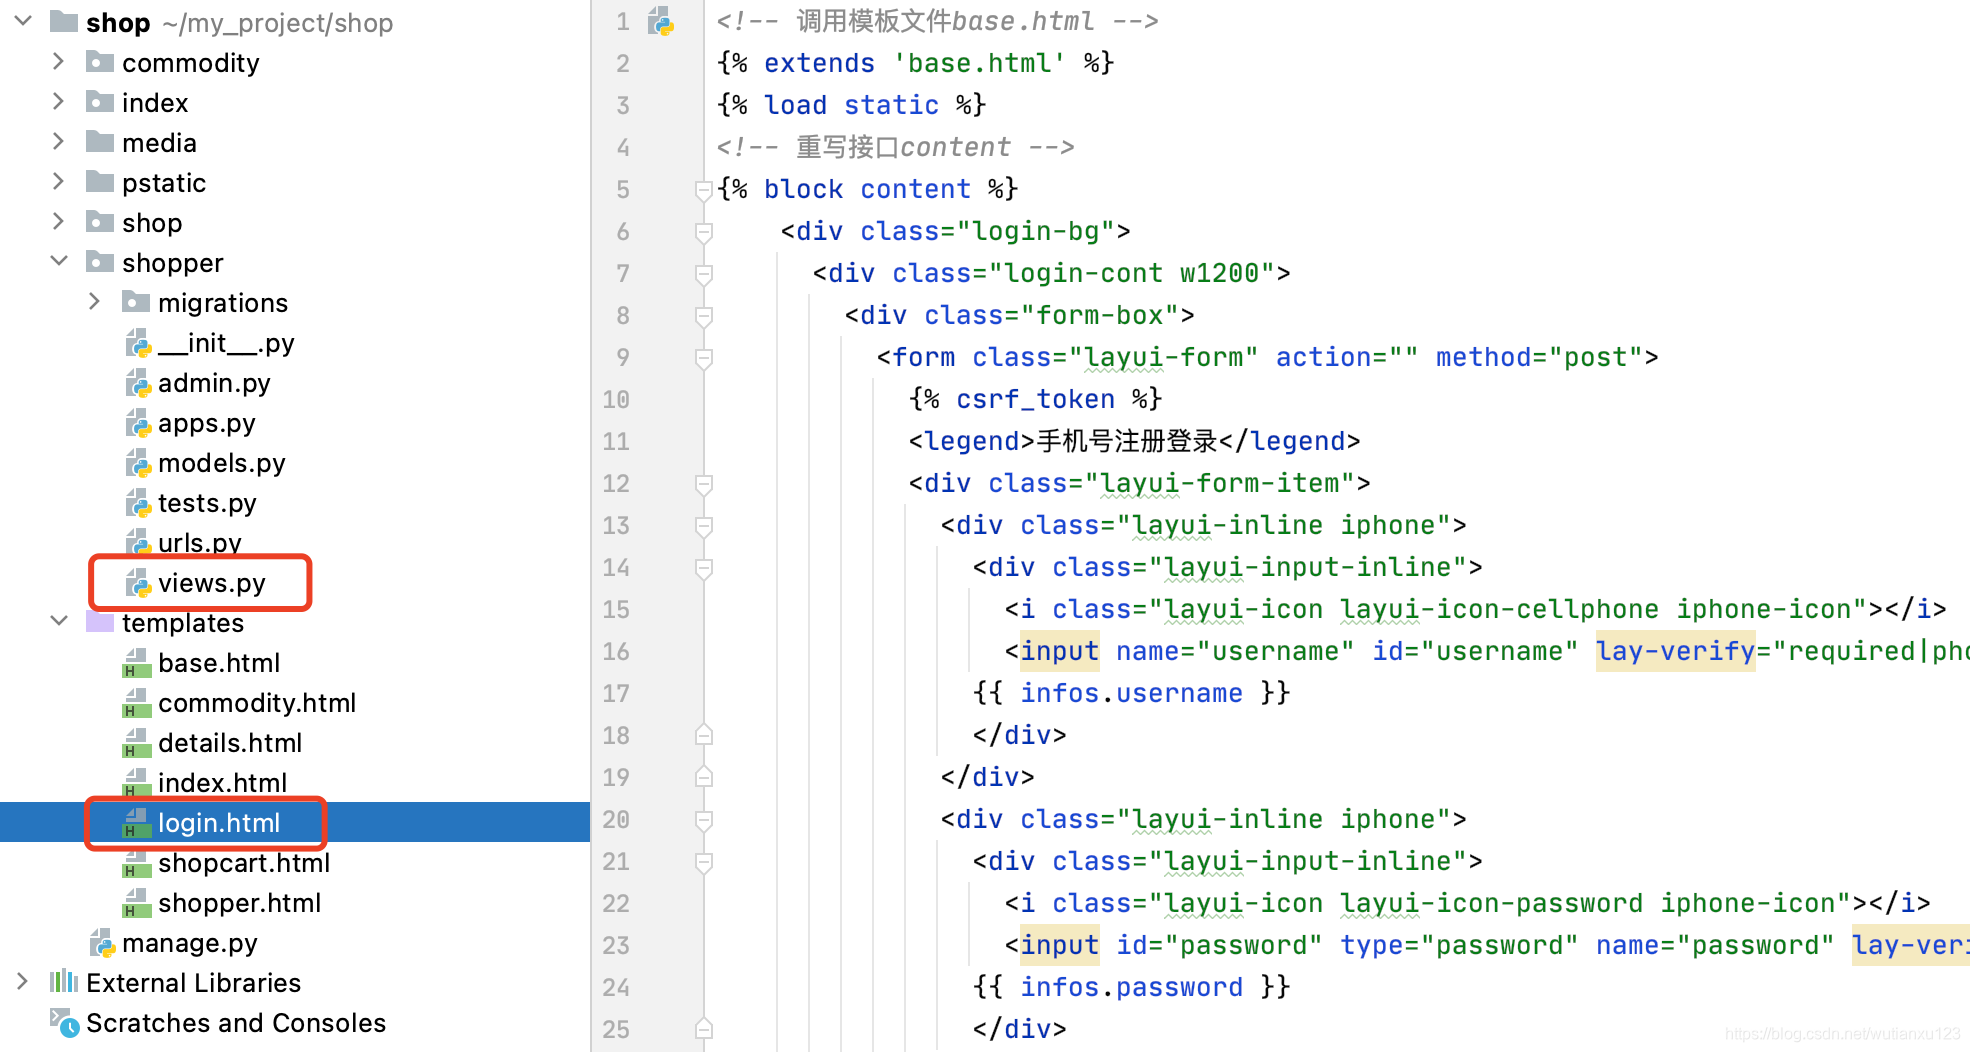Expand External Libraries node
The height and width of the screenshot is (1052, 1970).
tap(23, 982)
